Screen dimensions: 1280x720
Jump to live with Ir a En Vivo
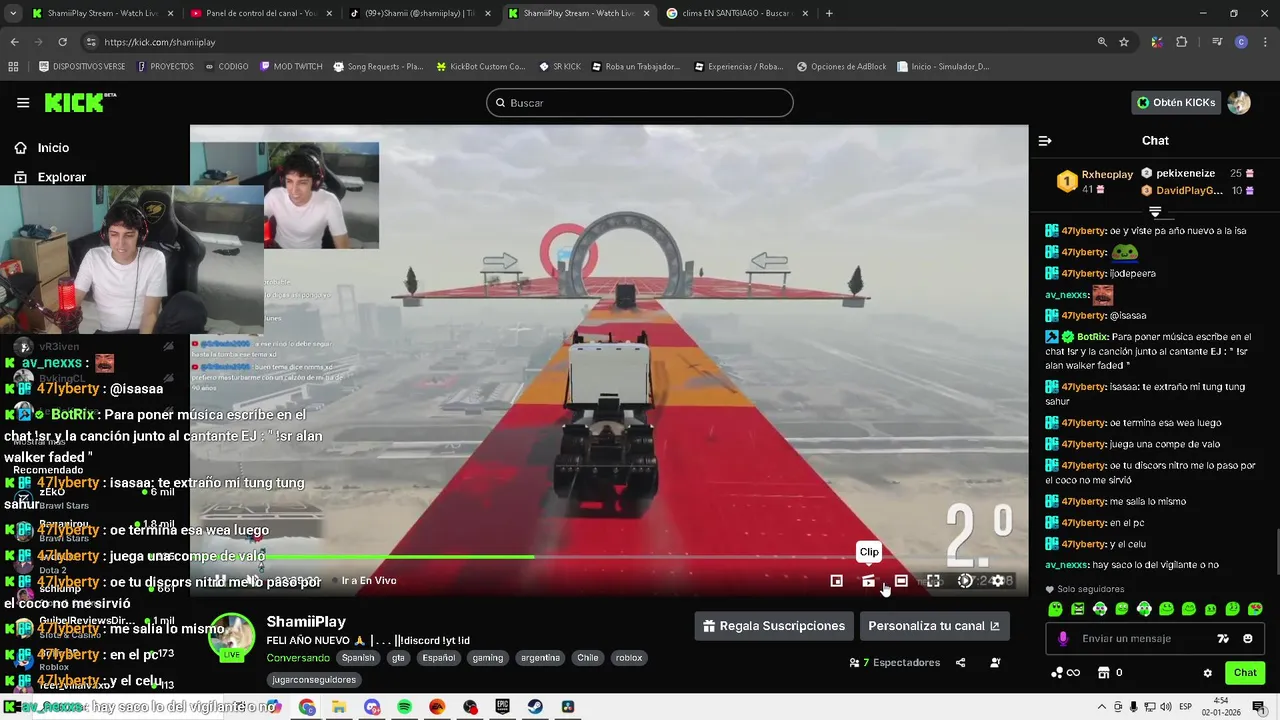coord(369,581)
